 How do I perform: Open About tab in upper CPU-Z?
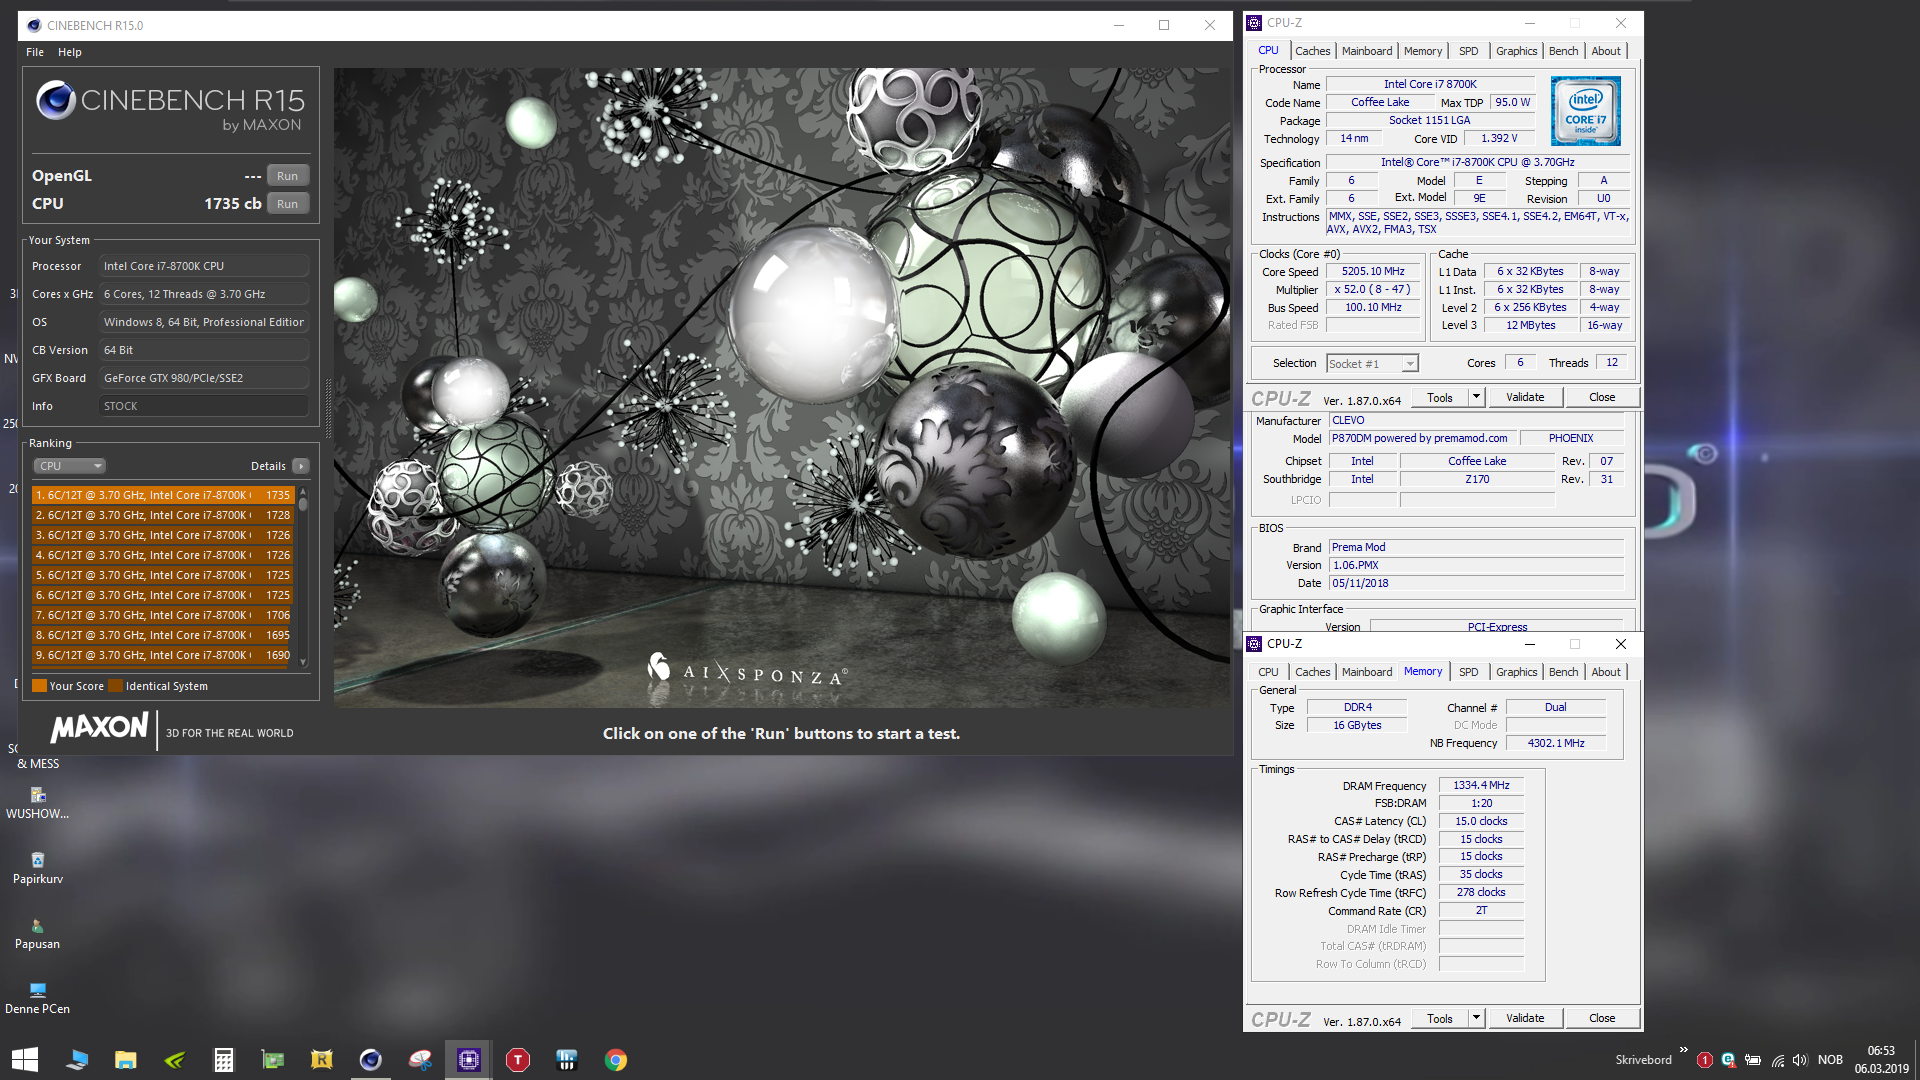(1606, 51)
